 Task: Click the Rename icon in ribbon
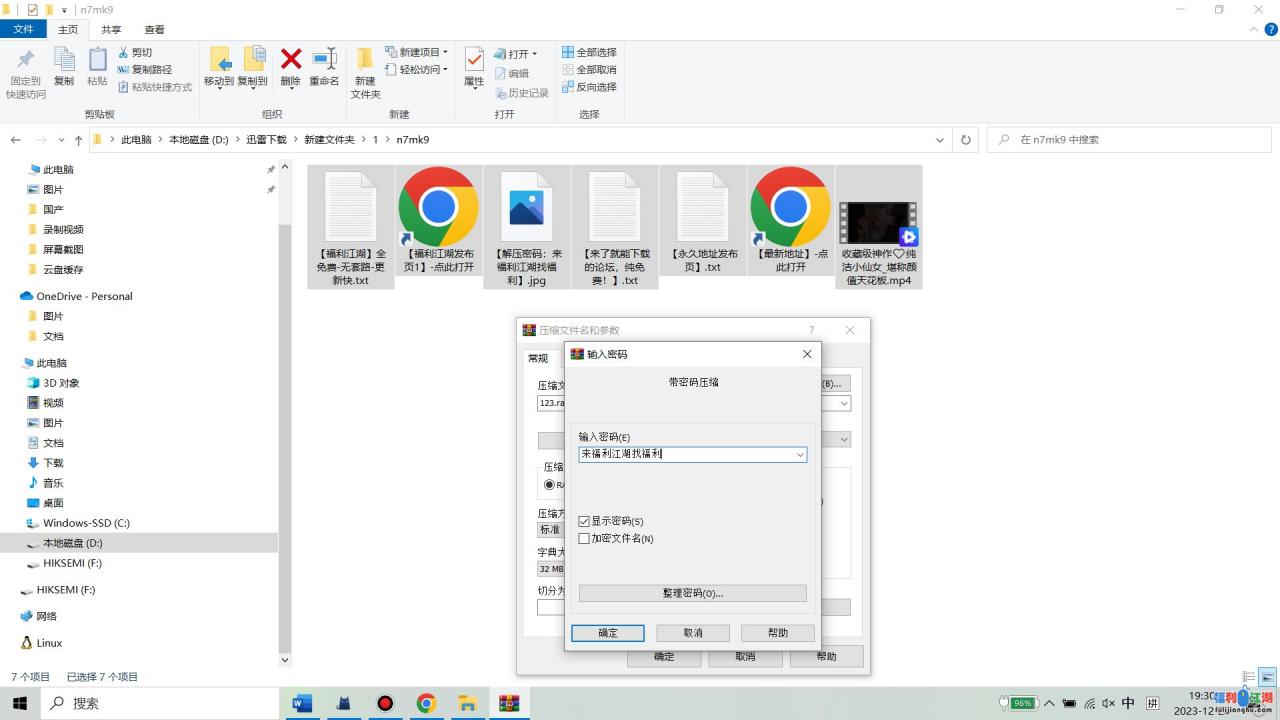324,62
